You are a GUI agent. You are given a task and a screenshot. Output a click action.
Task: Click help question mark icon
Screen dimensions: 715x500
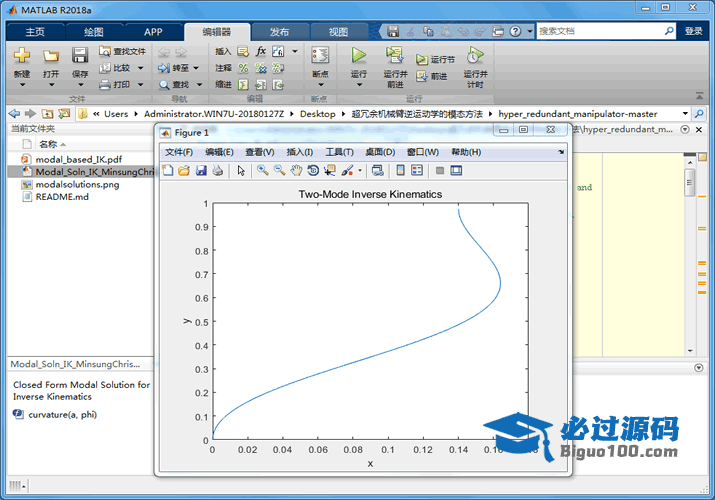pyautogui.click(x=515, y=31)
